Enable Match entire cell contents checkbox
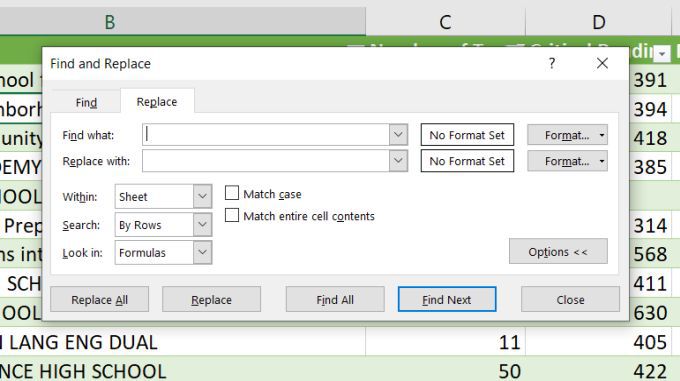This screenshot has width=680, height=381. (x=232, y=215)
